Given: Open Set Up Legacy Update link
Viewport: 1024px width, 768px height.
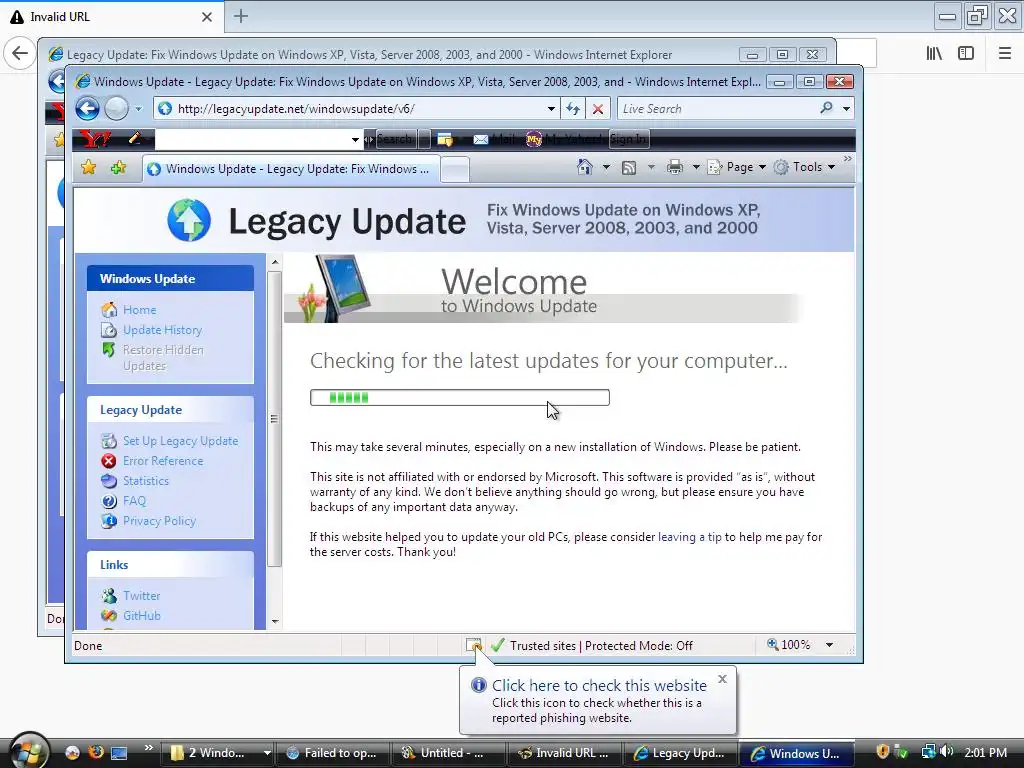Looking at the screenshot, I should pyautogui.click(x=181, y=441).
